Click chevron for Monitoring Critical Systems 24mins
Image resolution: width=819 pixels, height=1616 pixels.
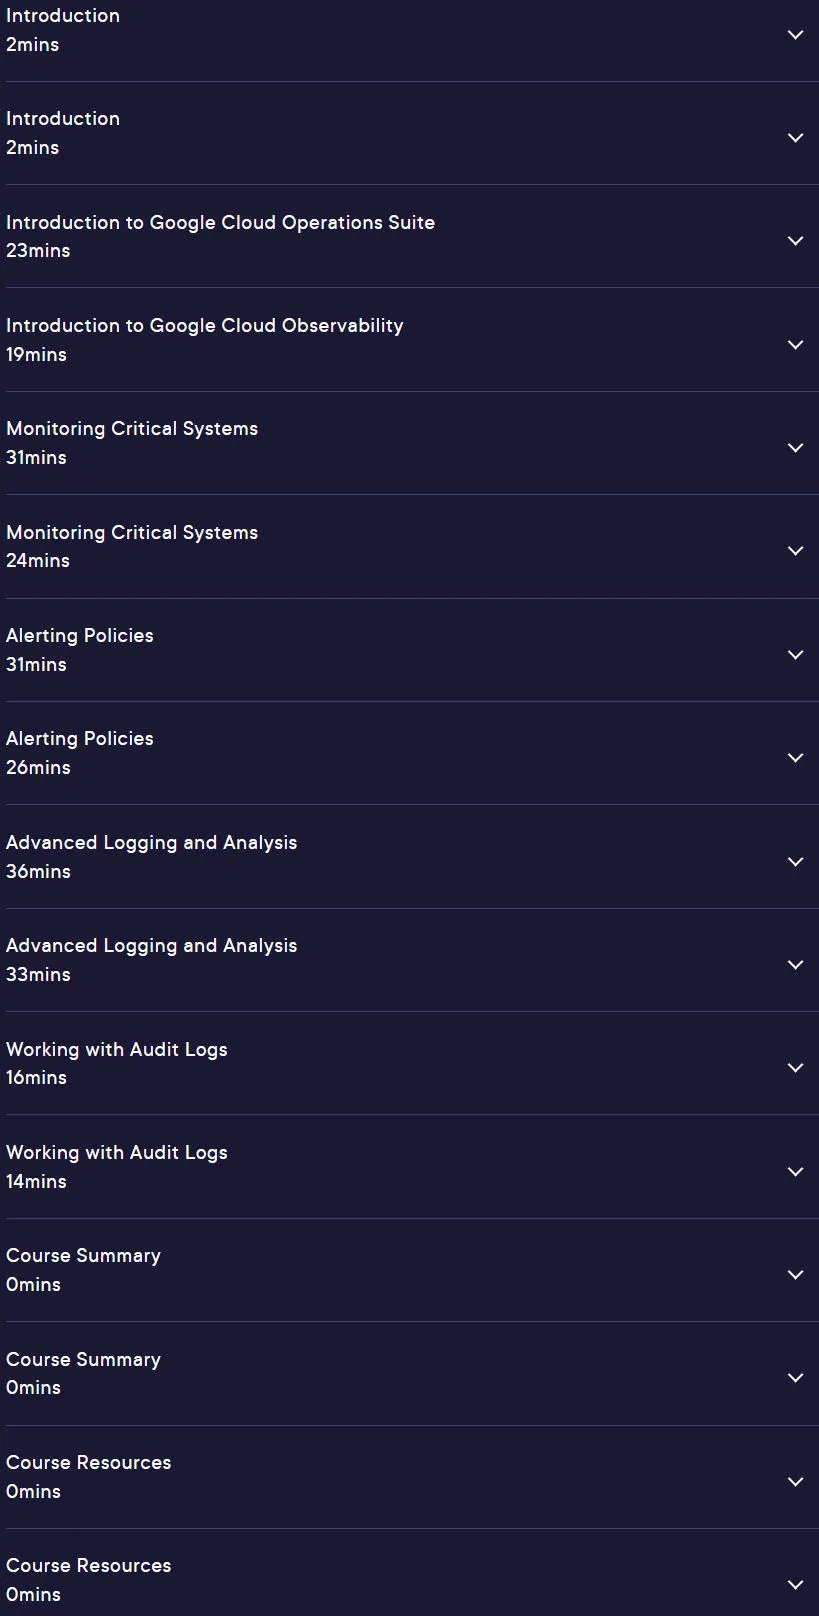[795, 551]
